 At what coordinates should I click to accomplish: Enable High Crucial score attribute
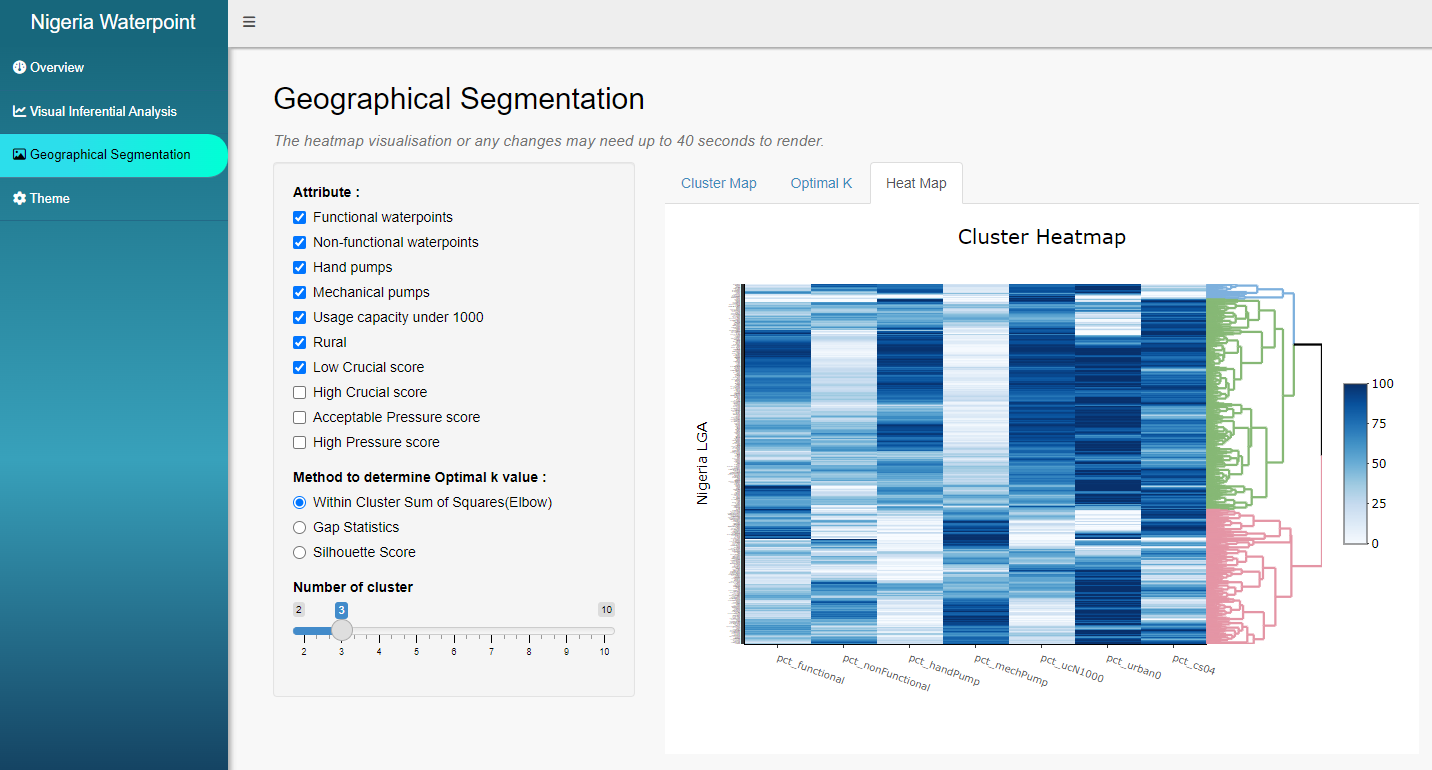pos(299,392)
